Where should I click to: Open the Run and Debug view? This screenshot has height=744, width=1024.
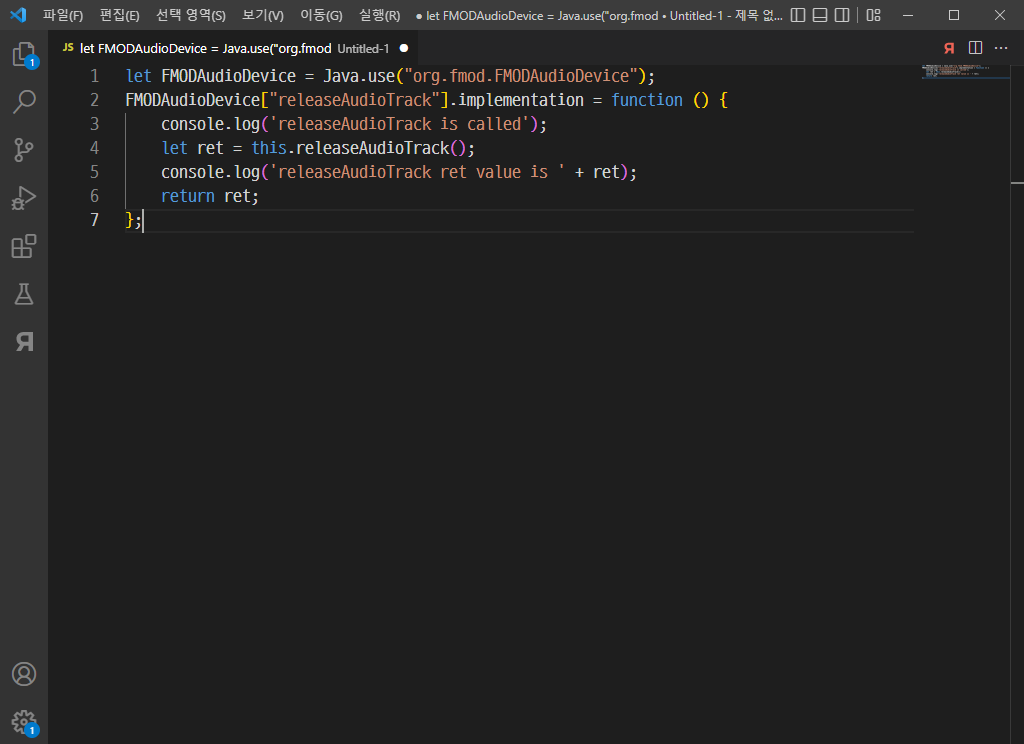pyautogui.click(x=23, y=198)
